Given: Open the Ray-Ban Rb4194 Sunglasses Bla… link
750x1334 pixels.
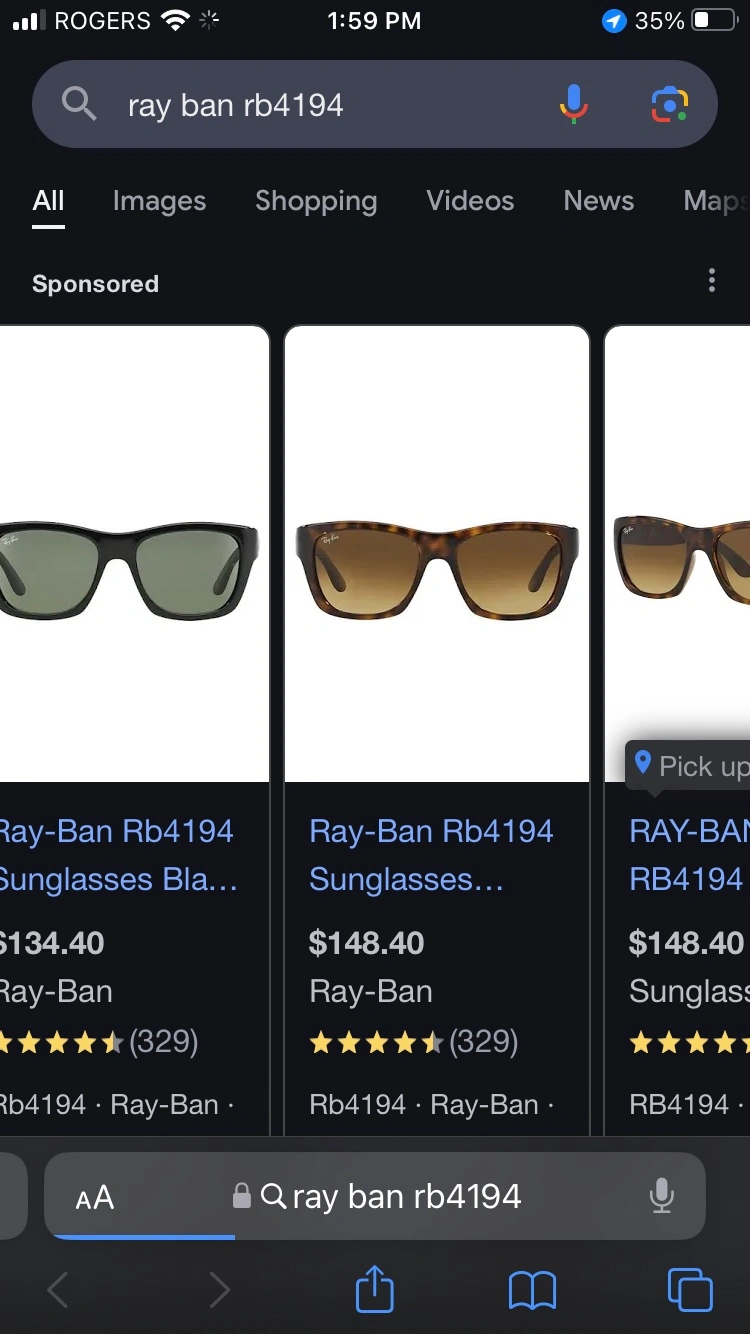Looking at the screenshot, I should tap(118, 855).
